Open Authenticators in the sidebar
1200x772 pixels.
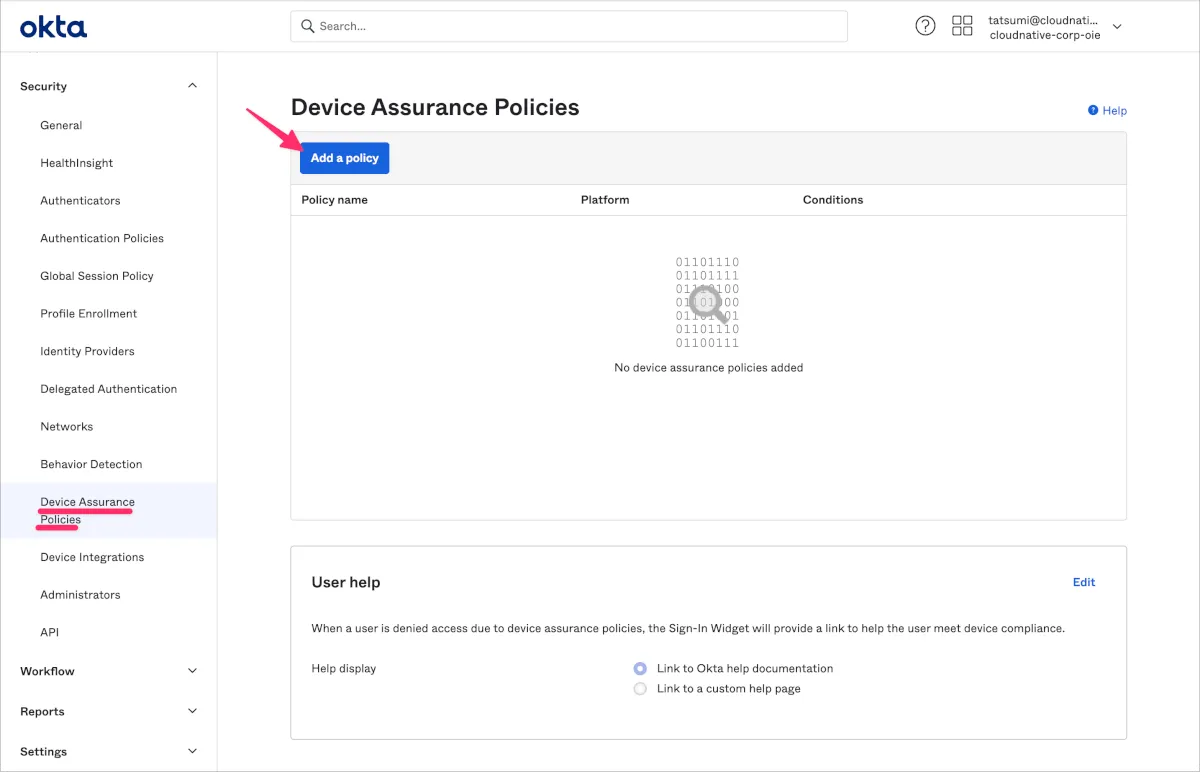pos(80,201)
